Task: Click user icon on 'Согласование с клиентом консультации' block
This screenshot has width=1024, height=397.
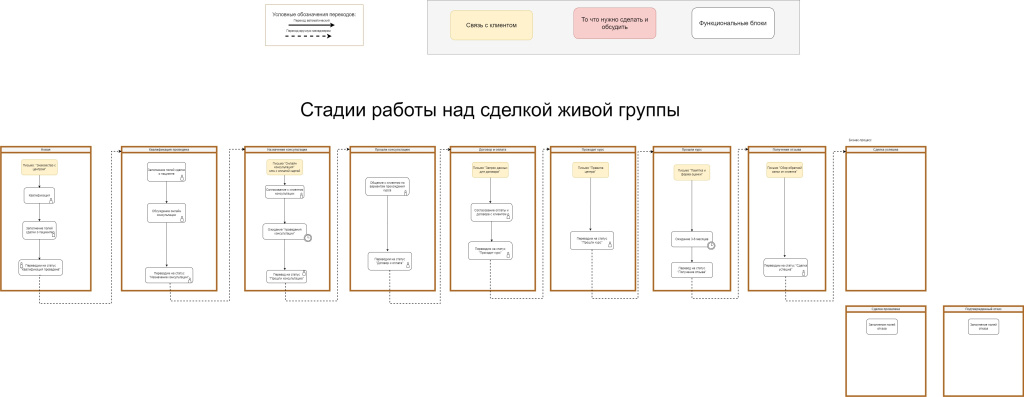Action: pyautogui.click(x=301, y=195)
